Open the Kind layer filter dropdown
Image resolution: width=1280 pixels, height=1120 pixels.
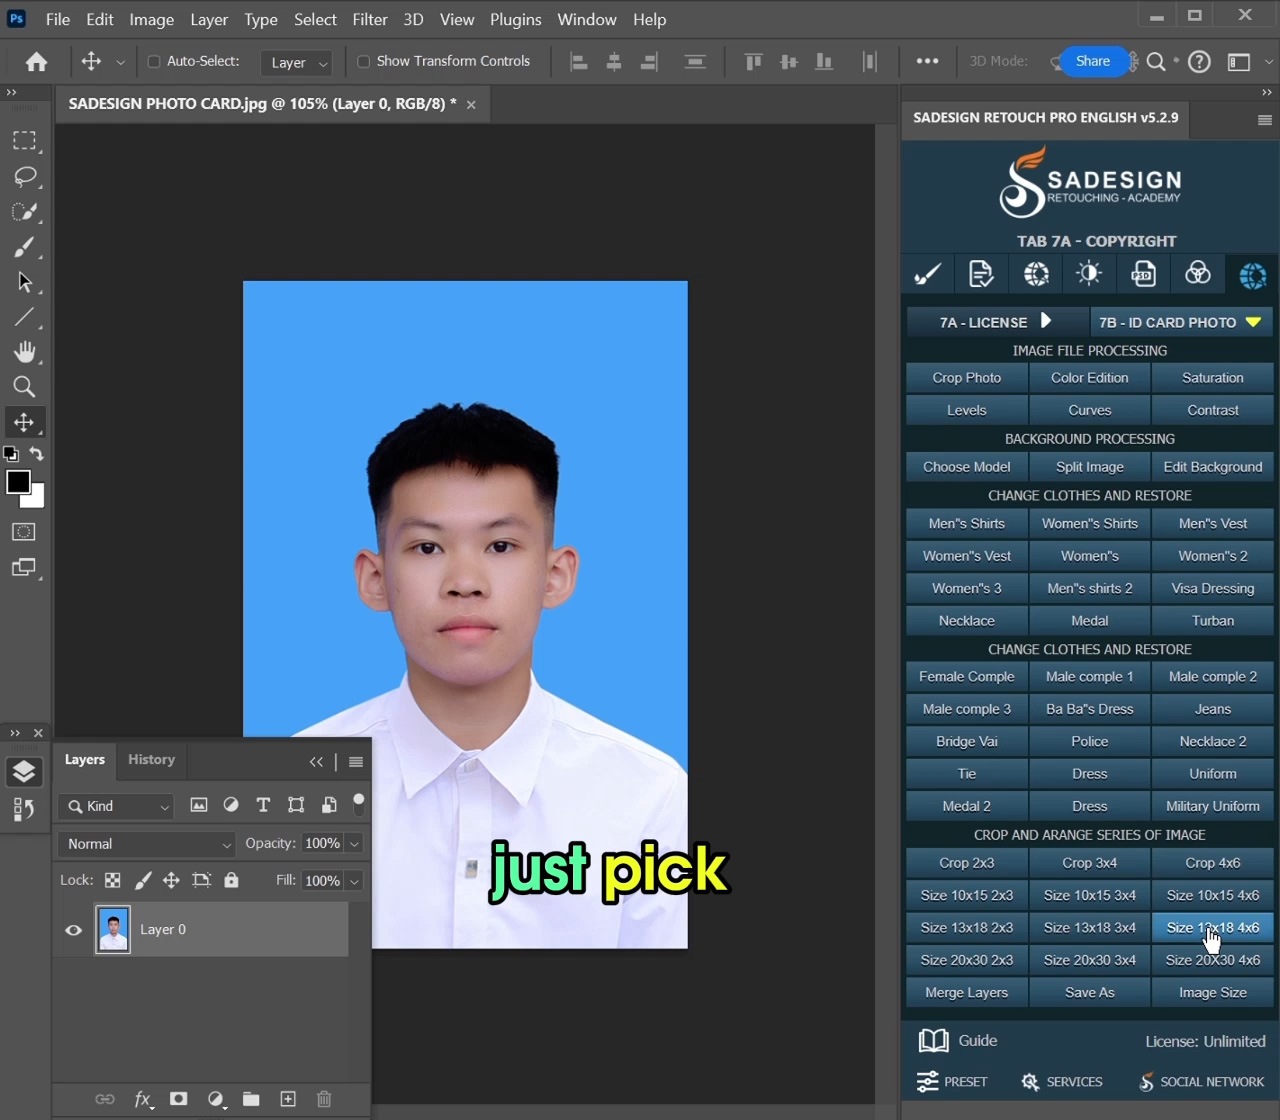116,806
